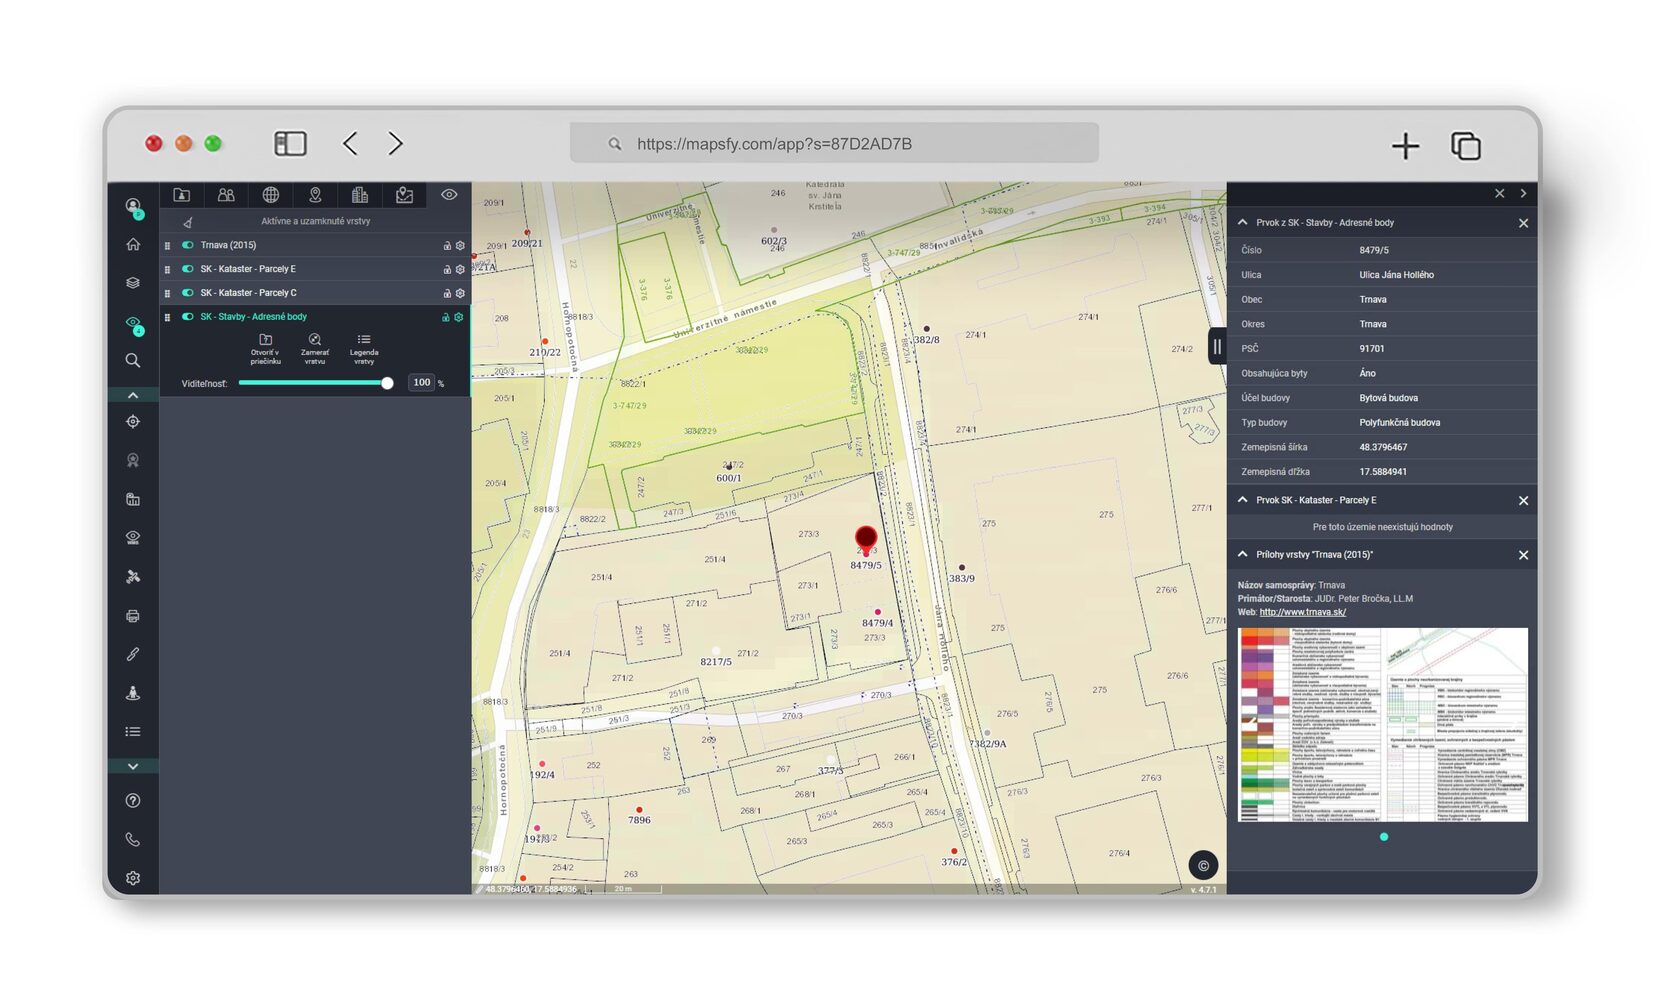Click the browser address bar
The image size is (1680, 993).
coord(834,143)
